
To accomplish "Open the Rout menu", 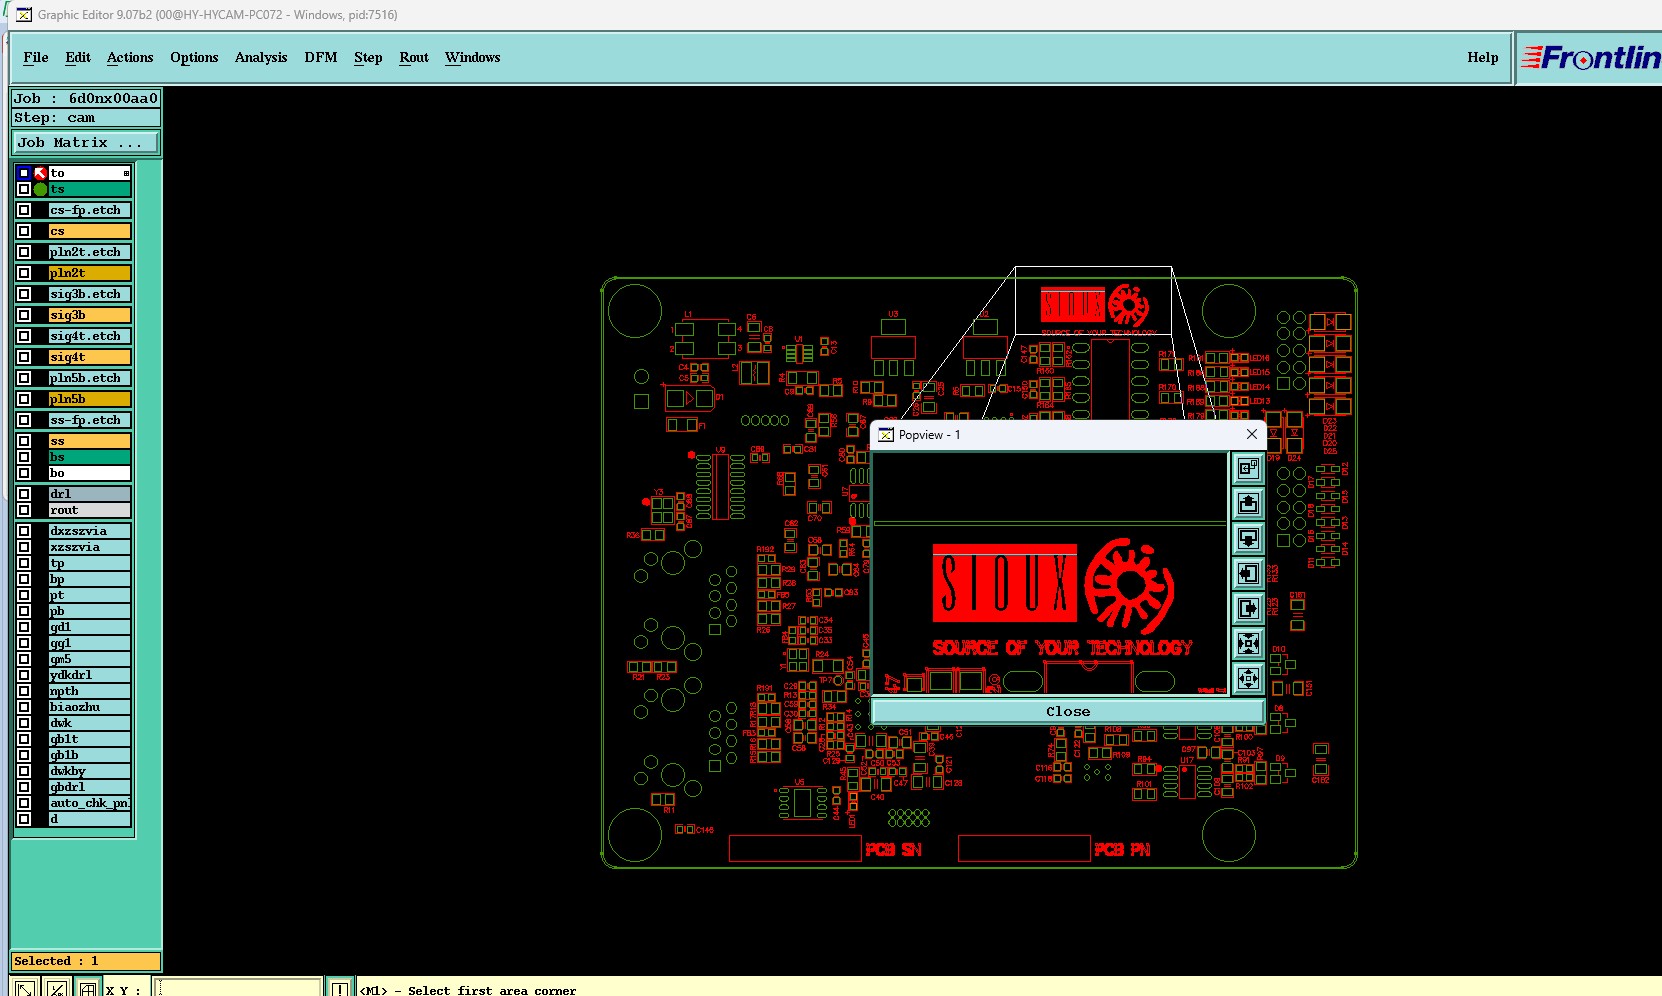I will point(414,58).
